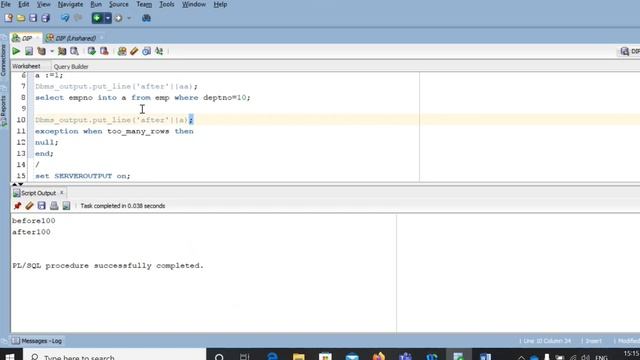Click the Clear output eraser icon

tap(29, 206)
